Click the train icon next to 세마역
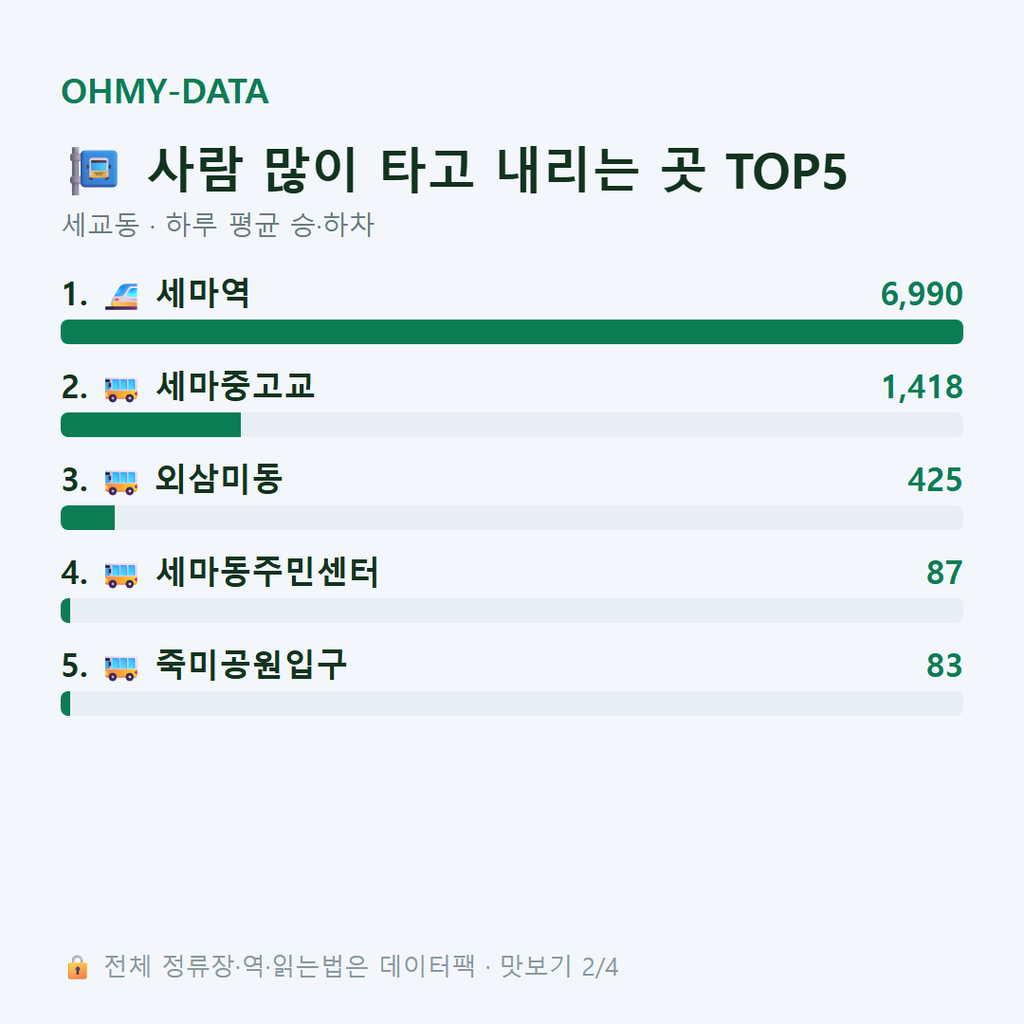1024x1024 pixels. [121, 295]
